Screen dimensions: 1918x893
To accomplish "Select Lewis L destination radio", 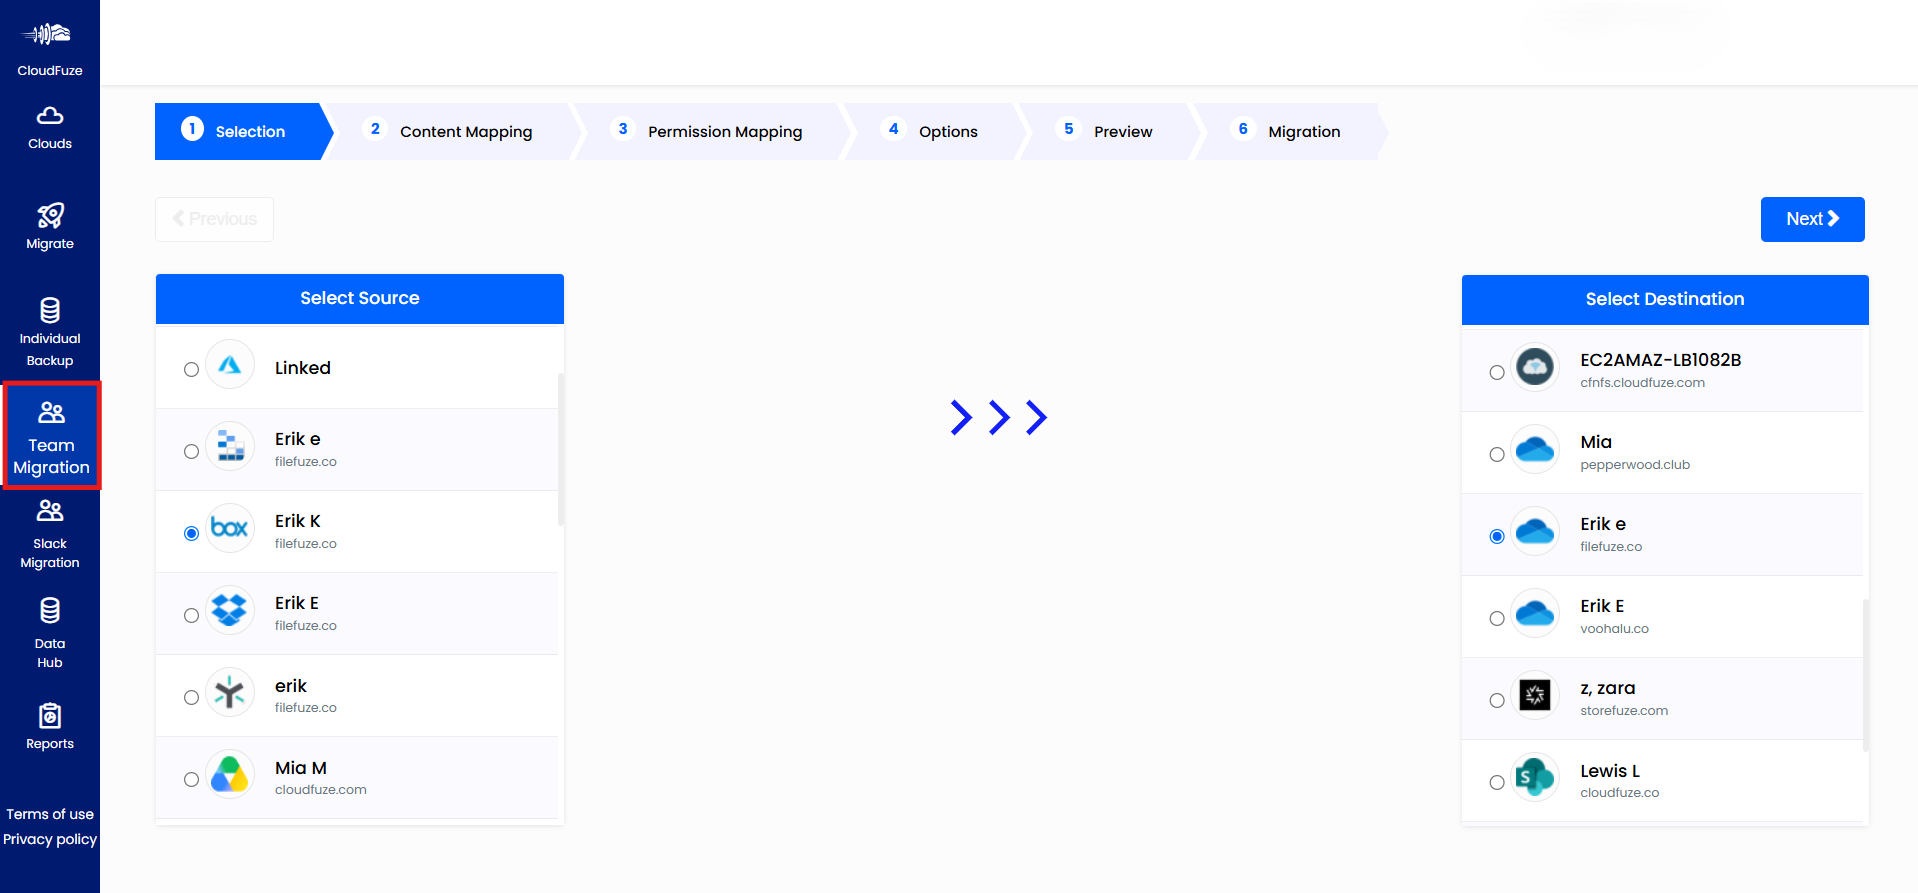I will [1497, 782].
